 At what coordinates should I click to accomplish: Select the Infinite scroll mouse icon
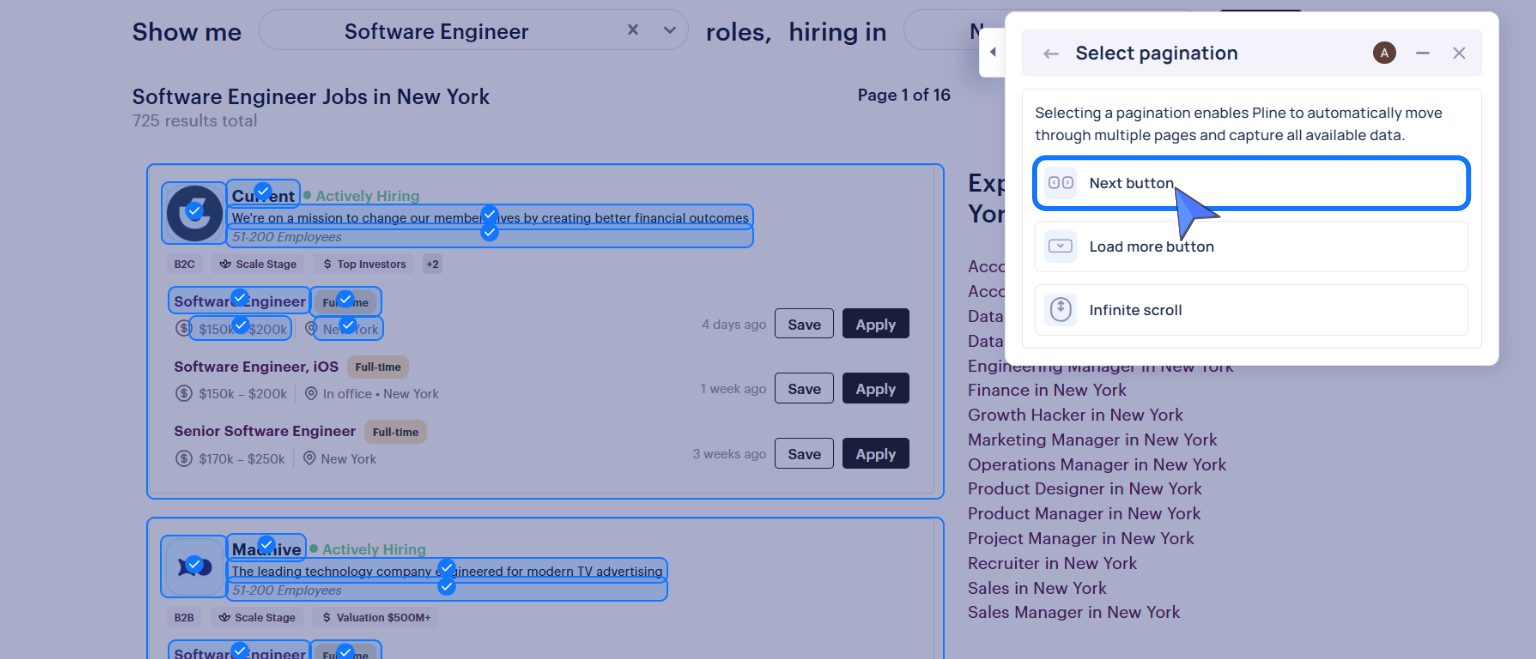[1060, 310]
